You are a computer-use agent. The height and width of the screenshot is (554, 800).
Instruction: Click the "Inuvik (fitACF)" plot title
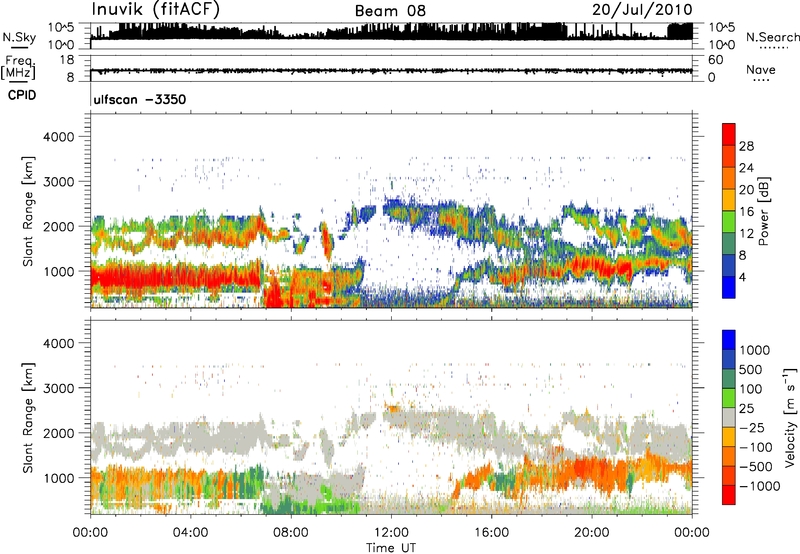pos(156,9)
